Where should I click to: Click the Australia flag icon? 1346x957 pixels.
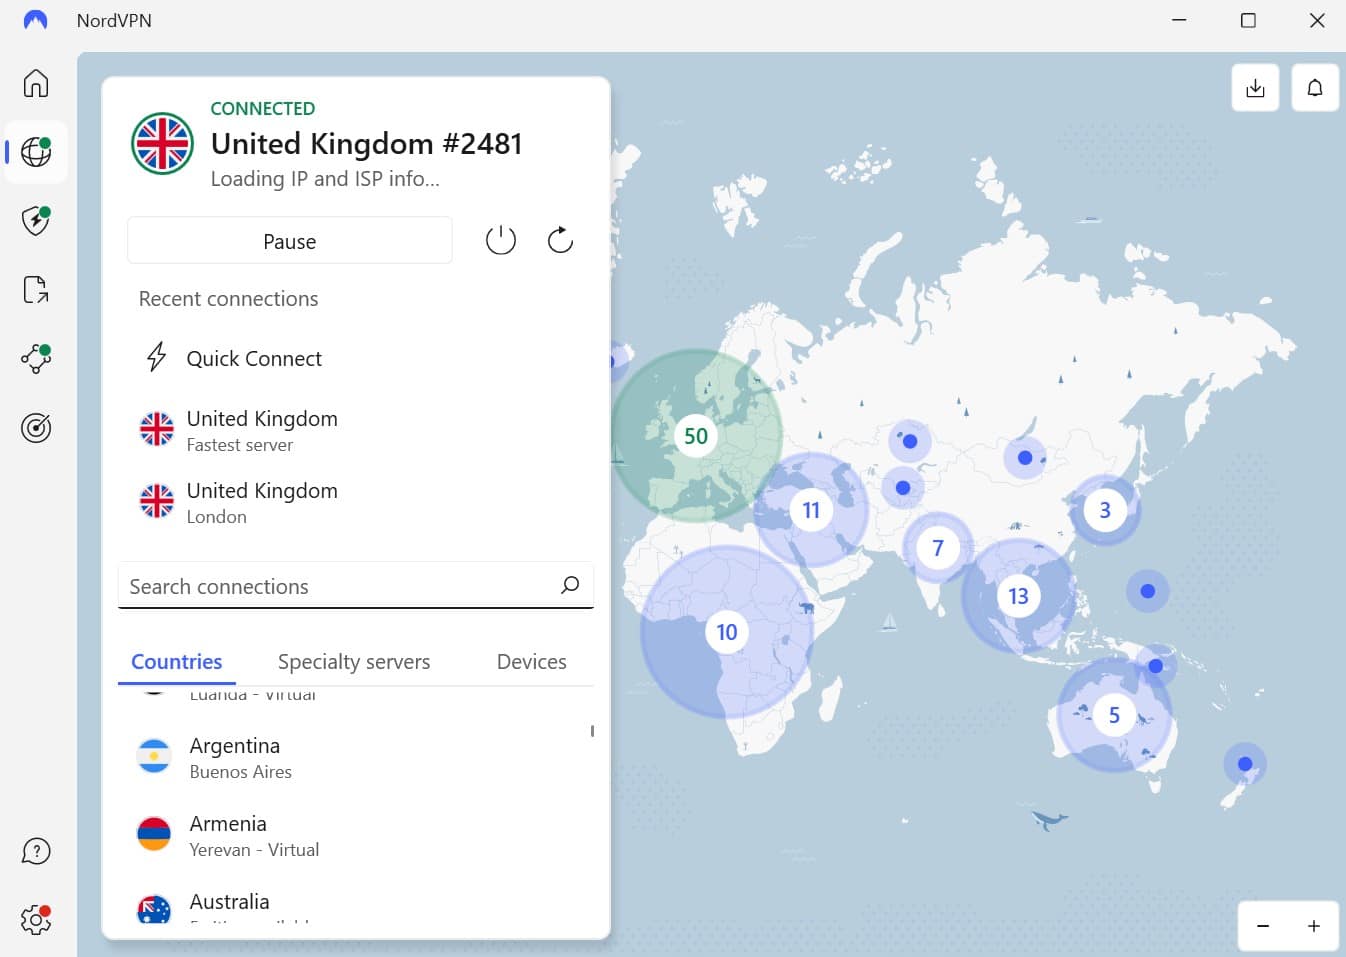154,908
